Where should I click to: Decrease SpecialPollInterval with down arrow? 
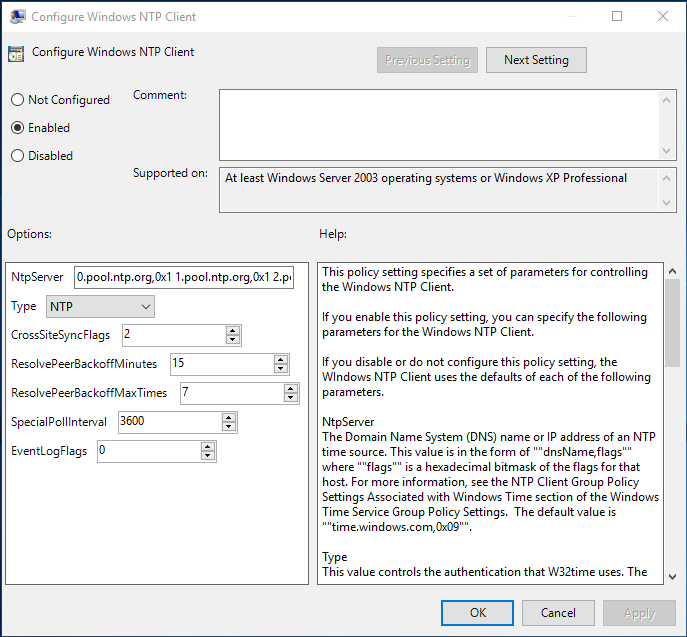coord(229,427)
